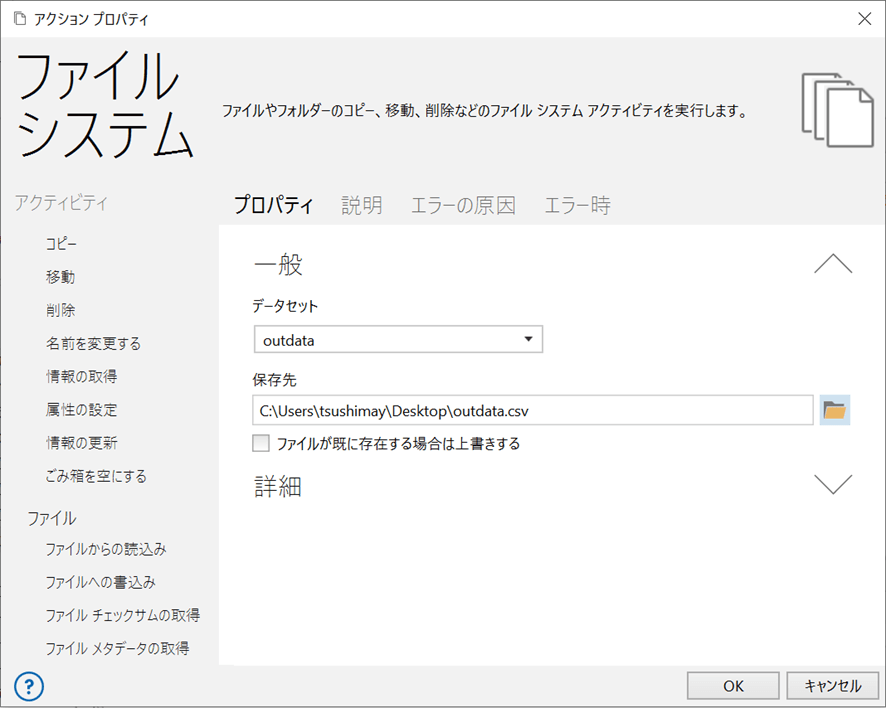
Task: Click the 詳細 section heading
Action: (277, 487)
